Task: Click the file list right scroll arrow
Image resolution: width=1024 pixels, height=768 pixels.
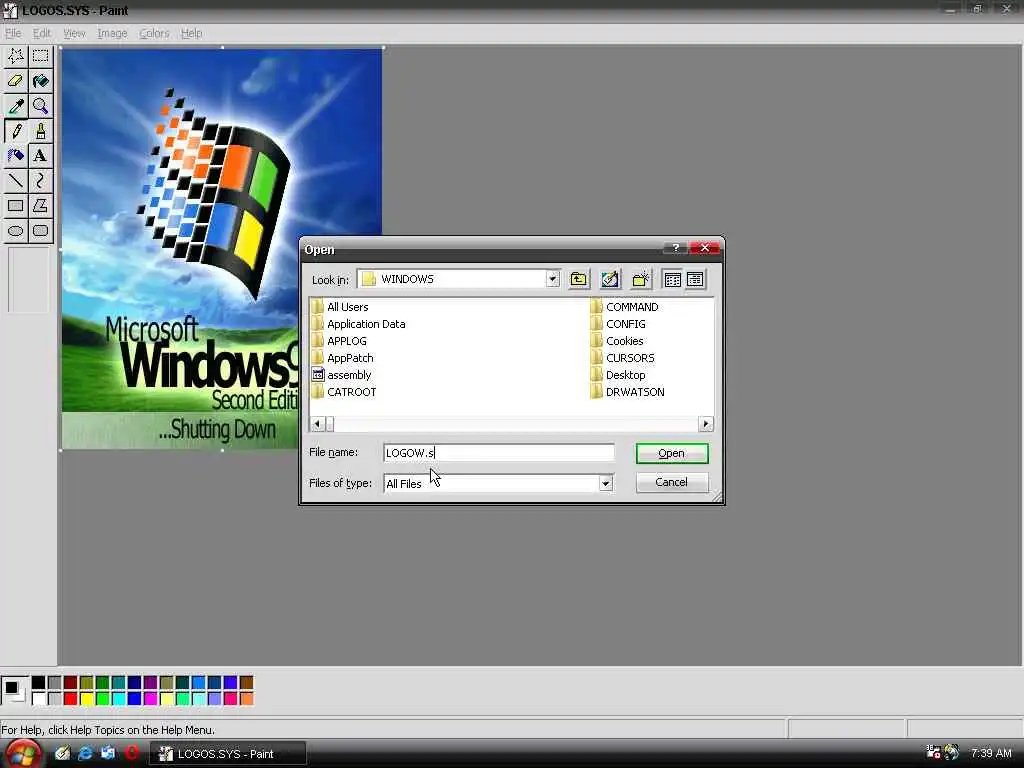Action: 705,424
